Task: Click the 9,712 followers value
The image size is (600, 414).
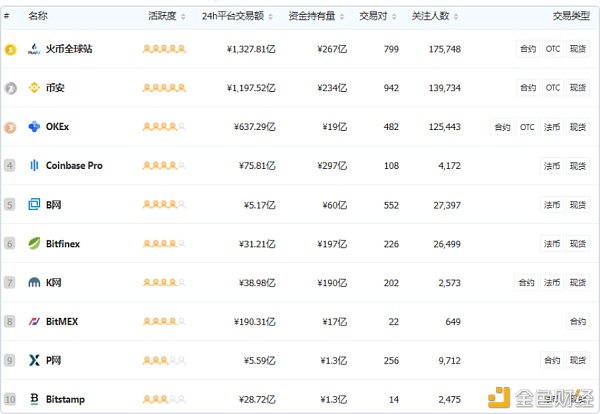Action: pyautogui.click(x=449, y=360)
